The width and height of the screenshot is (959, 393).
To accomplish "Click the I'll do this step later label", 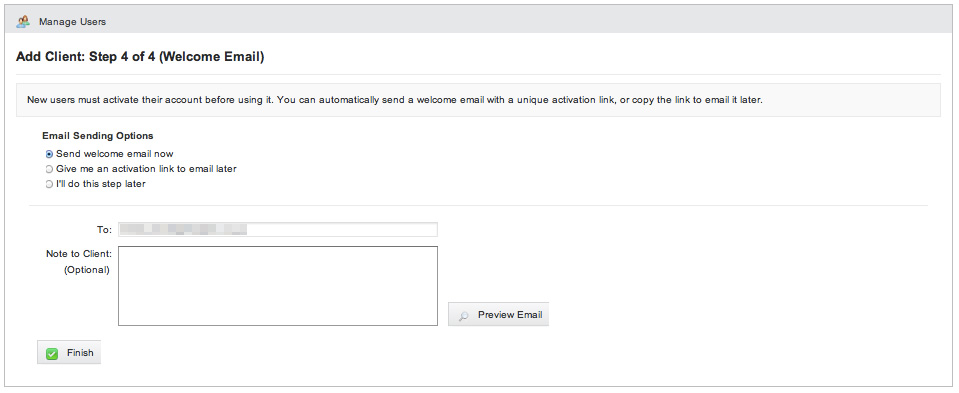I will click(101, 183).
